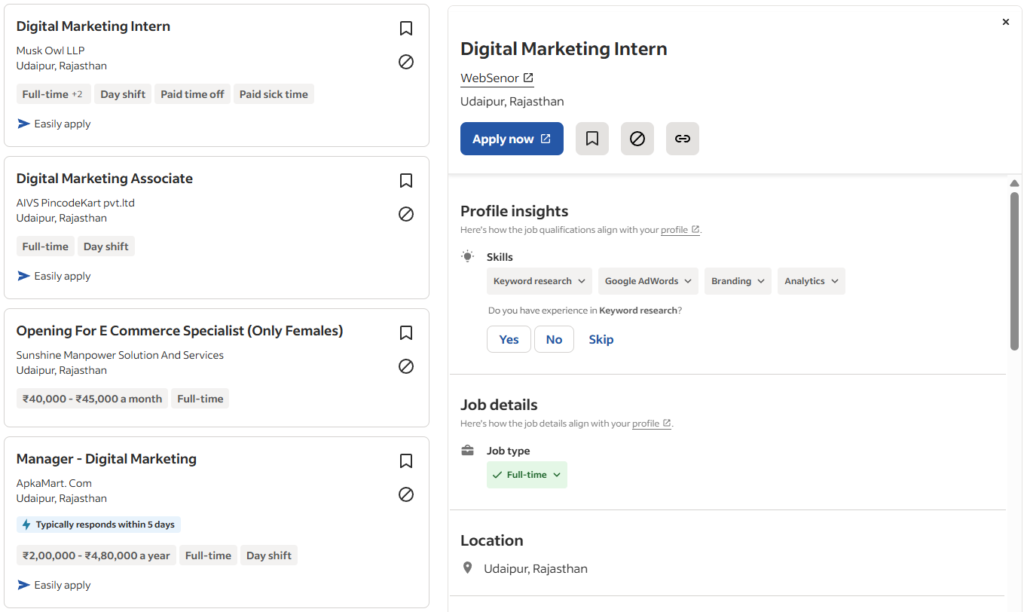This screenshot has height=612, width=1024.
Task: Hide the Sunshine Manpower job listing
Action: 406,366
